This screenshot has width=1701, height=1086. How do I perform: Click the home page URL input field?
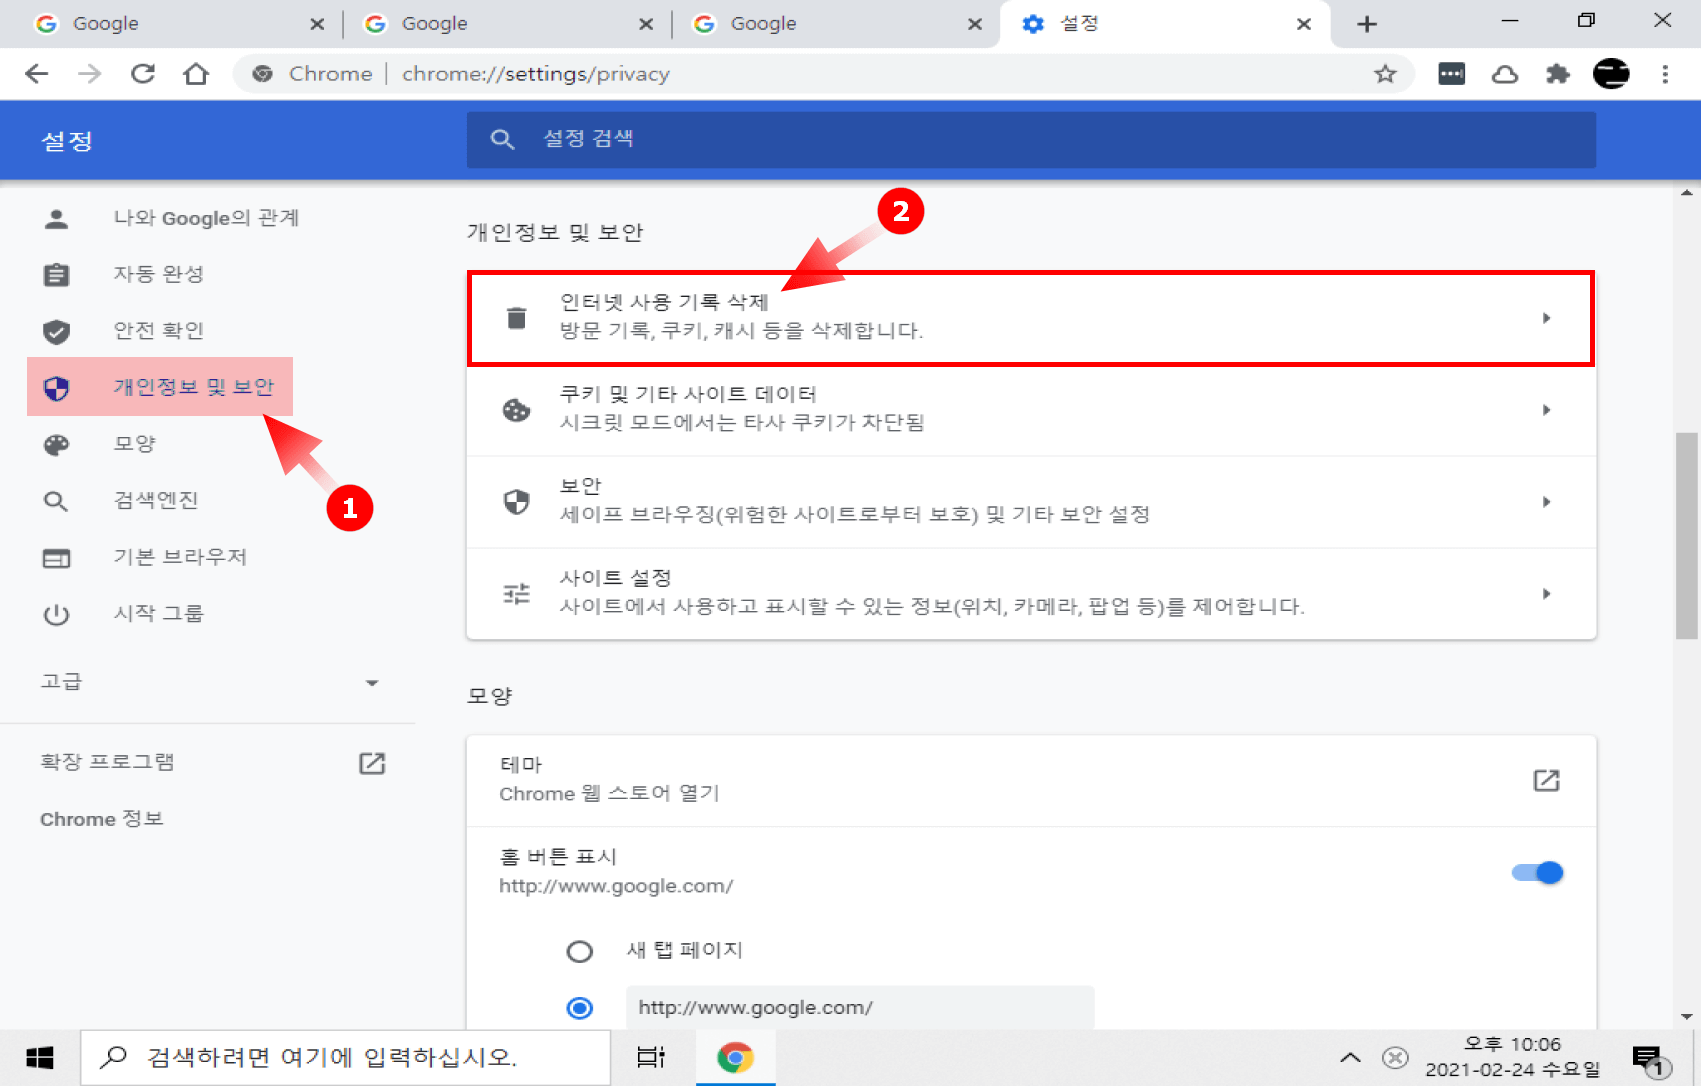[x=860, y=1007]
